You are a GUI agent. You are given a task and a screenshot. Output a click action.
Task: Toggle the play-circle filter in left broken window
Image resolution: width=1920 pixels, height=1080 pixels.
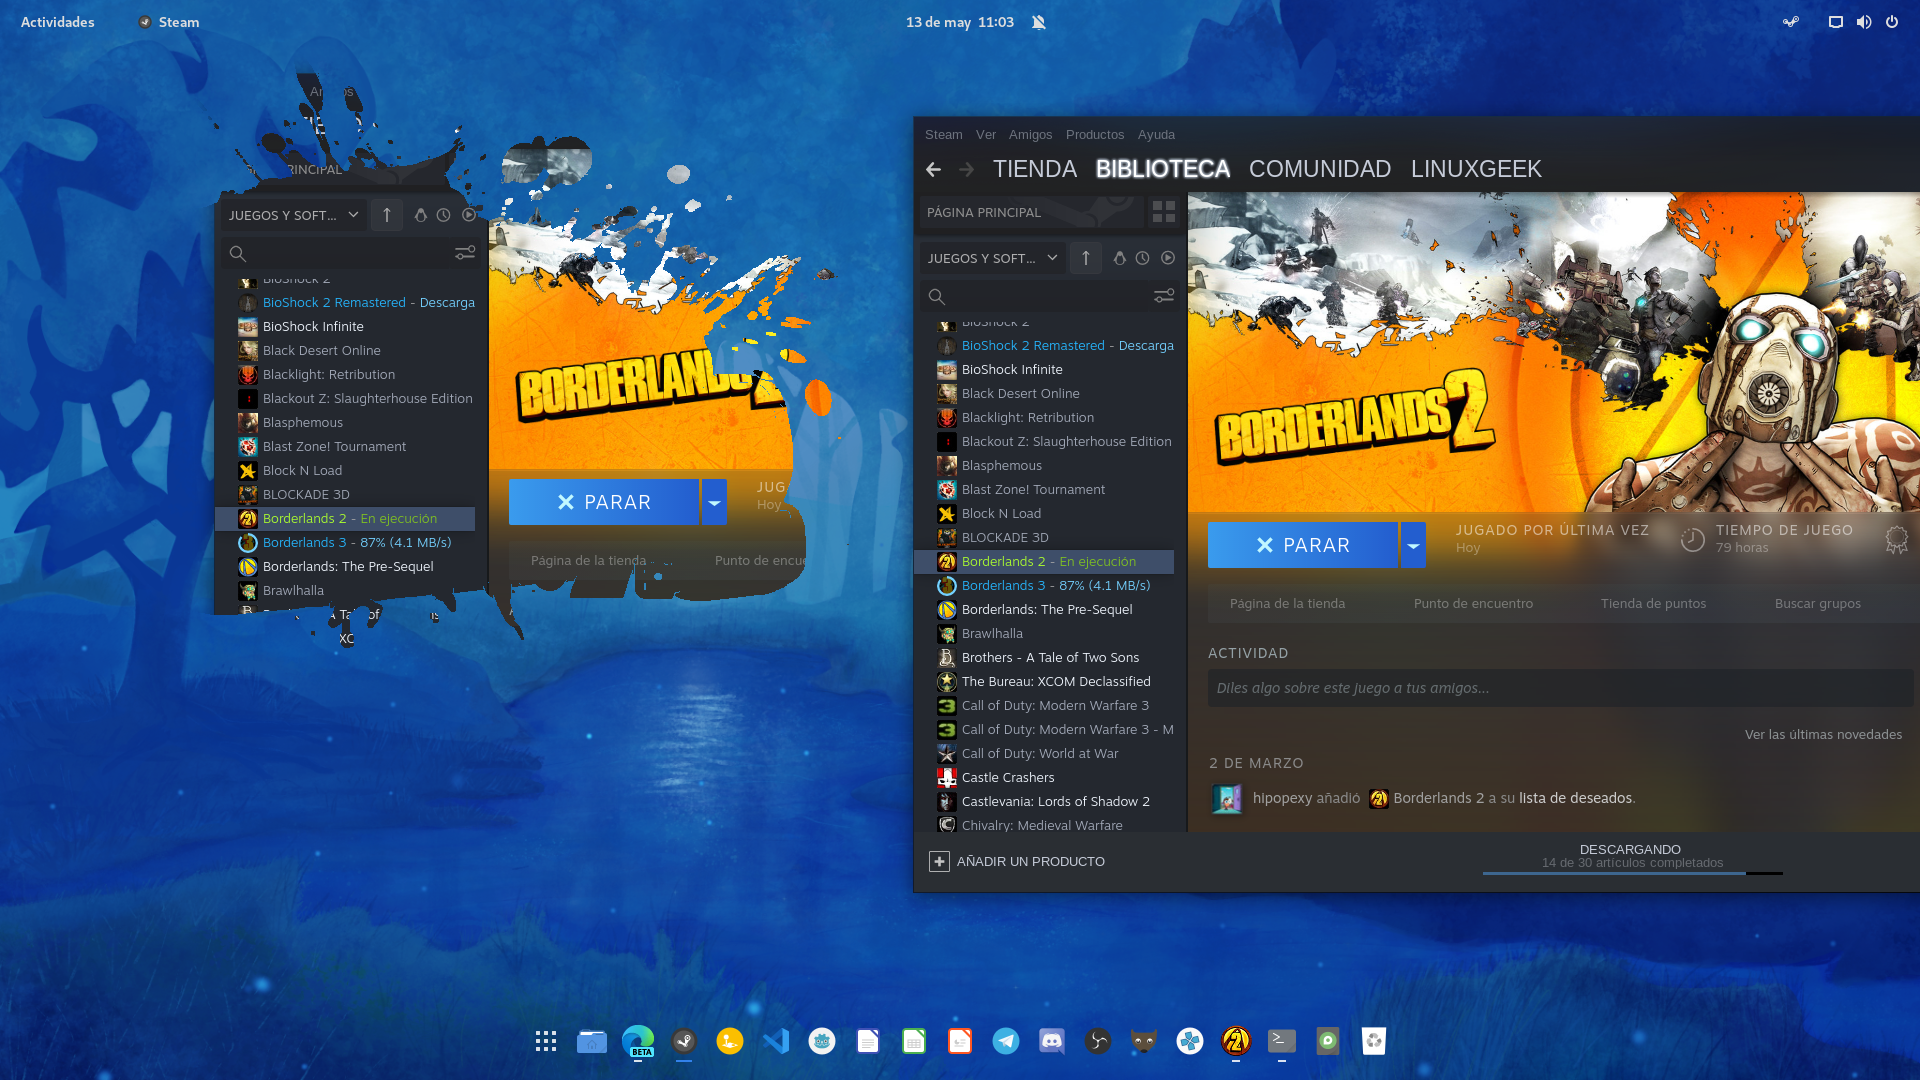(x=468, y=215)
